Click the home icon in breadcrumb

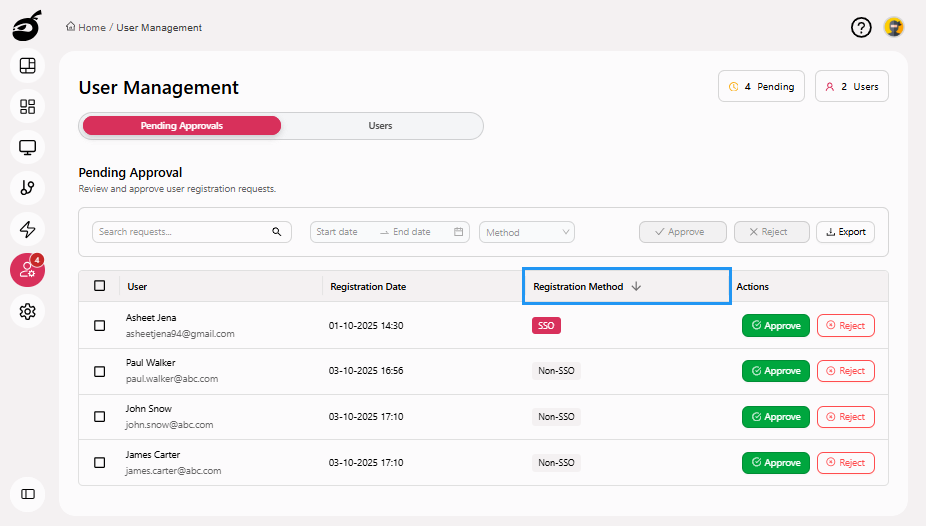(71, 27)
